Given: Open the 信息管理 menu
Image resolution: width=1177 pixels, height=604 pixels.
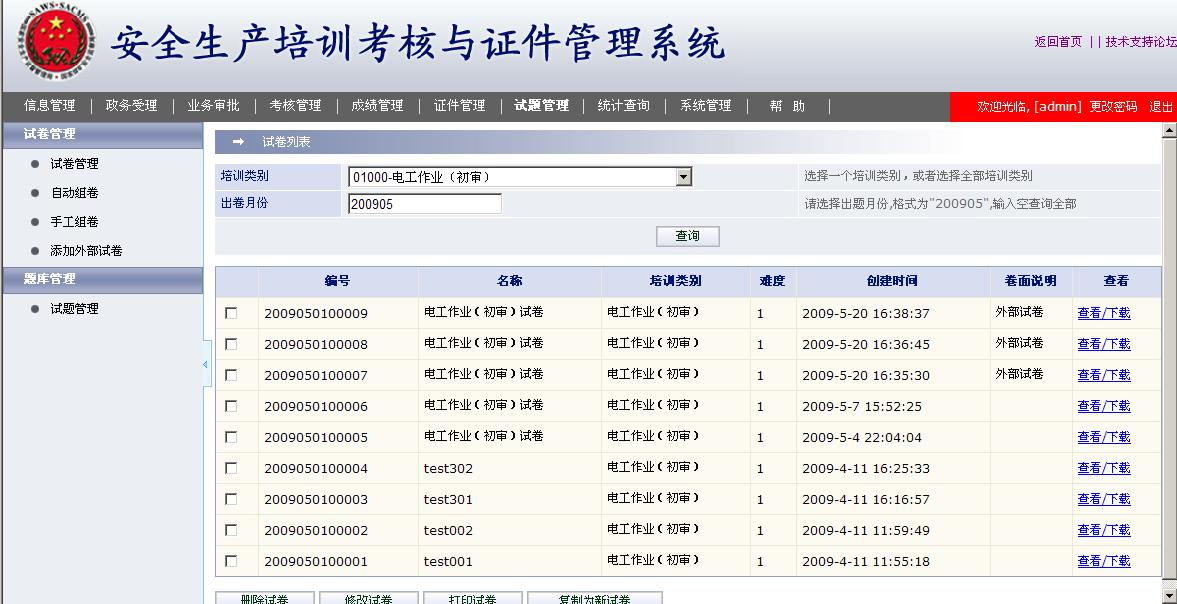Looking at the screenshot, I should (x=50, y=106).
